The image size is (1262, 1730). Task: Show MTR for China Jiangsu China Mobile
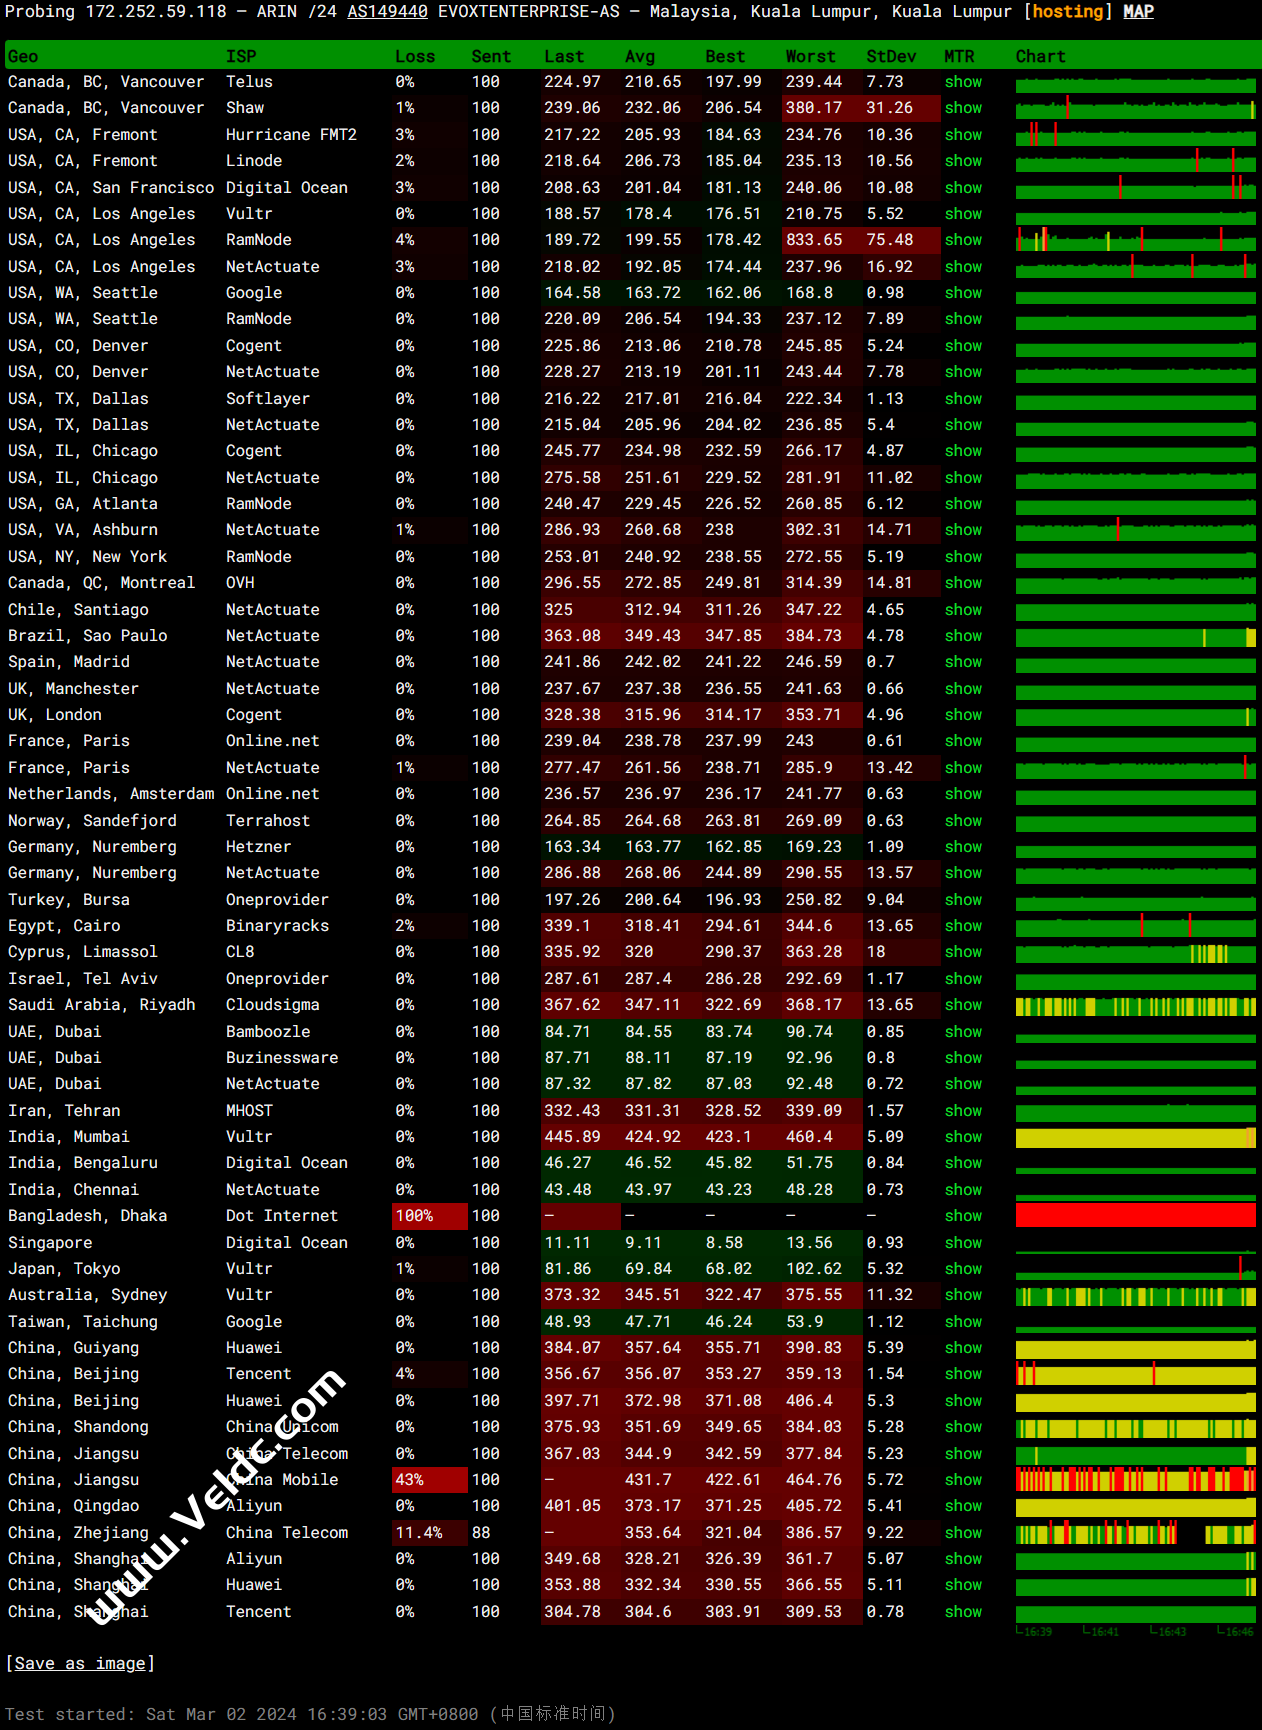tap(963, 1480)
